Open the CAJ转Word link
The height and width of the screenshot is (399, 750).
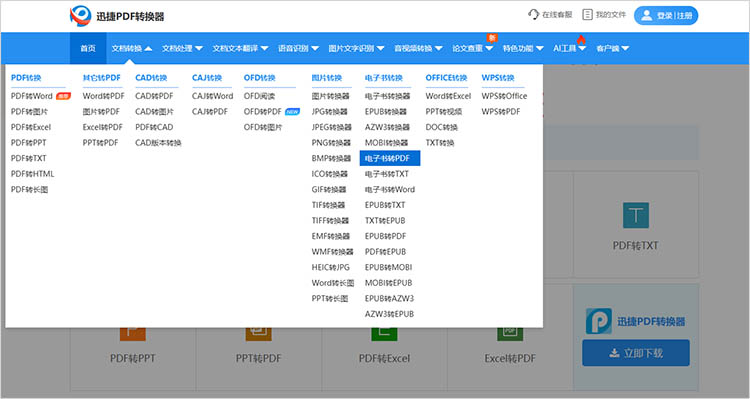[212, 96]
